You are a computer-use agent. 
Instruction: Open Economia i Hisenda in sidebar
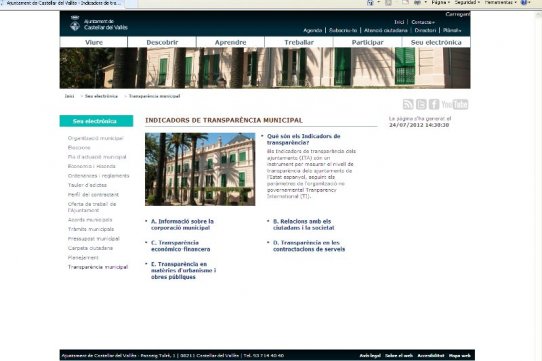point(92,166)
